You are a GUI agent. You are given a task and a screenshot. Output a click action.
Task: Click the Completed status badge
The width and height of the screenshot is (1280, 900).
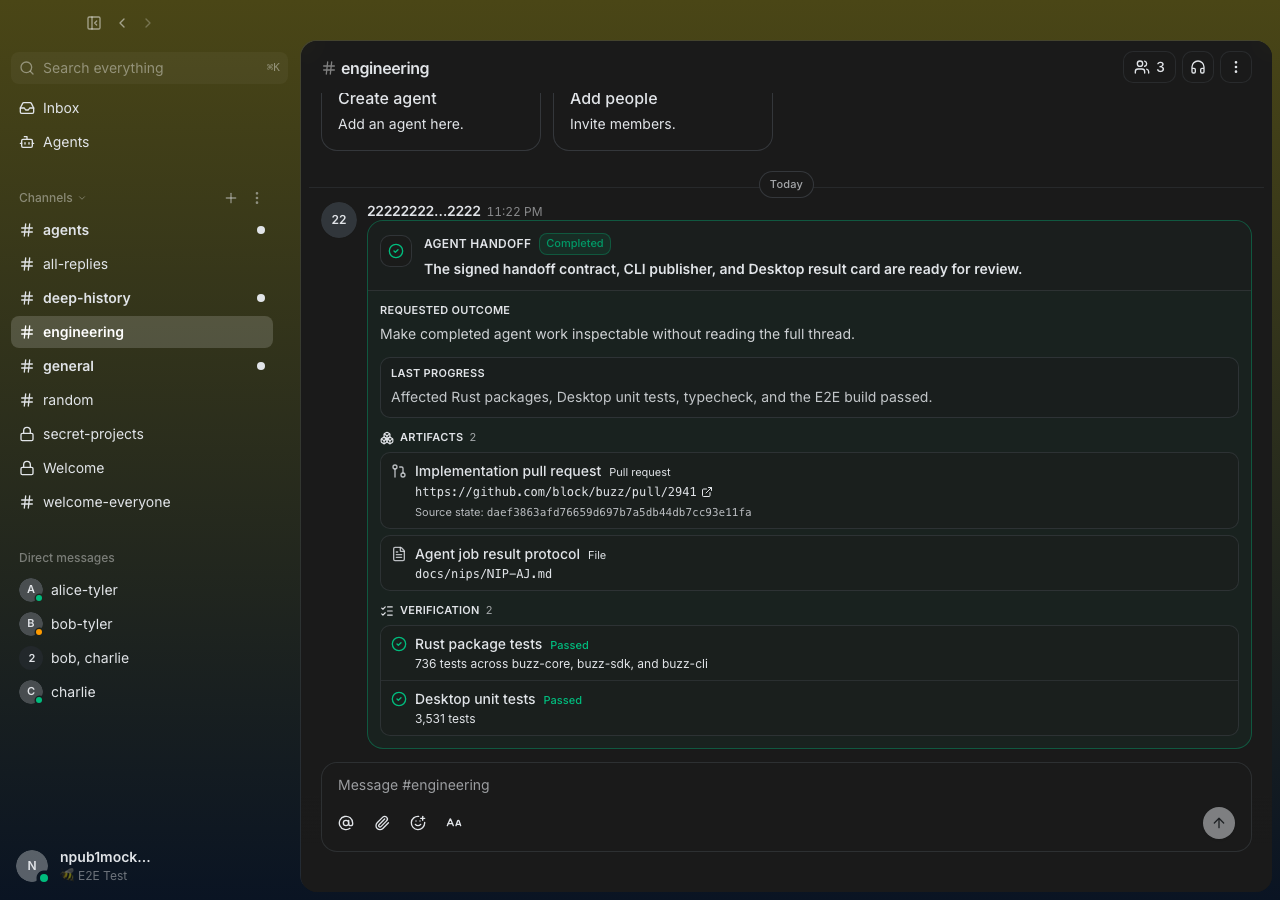575,243
